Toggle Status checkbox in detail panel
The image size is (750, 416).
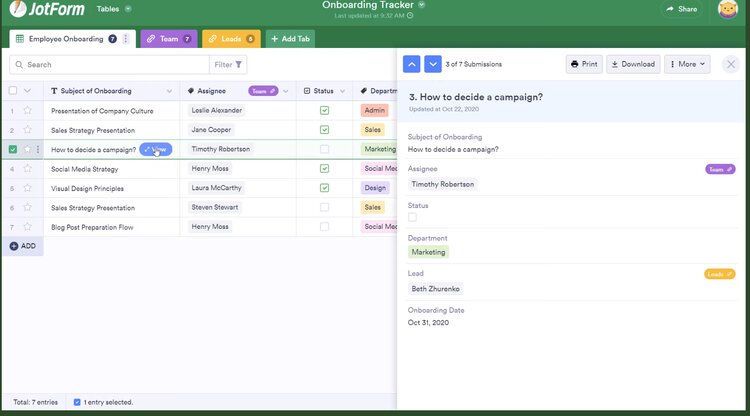coord(412,217)
